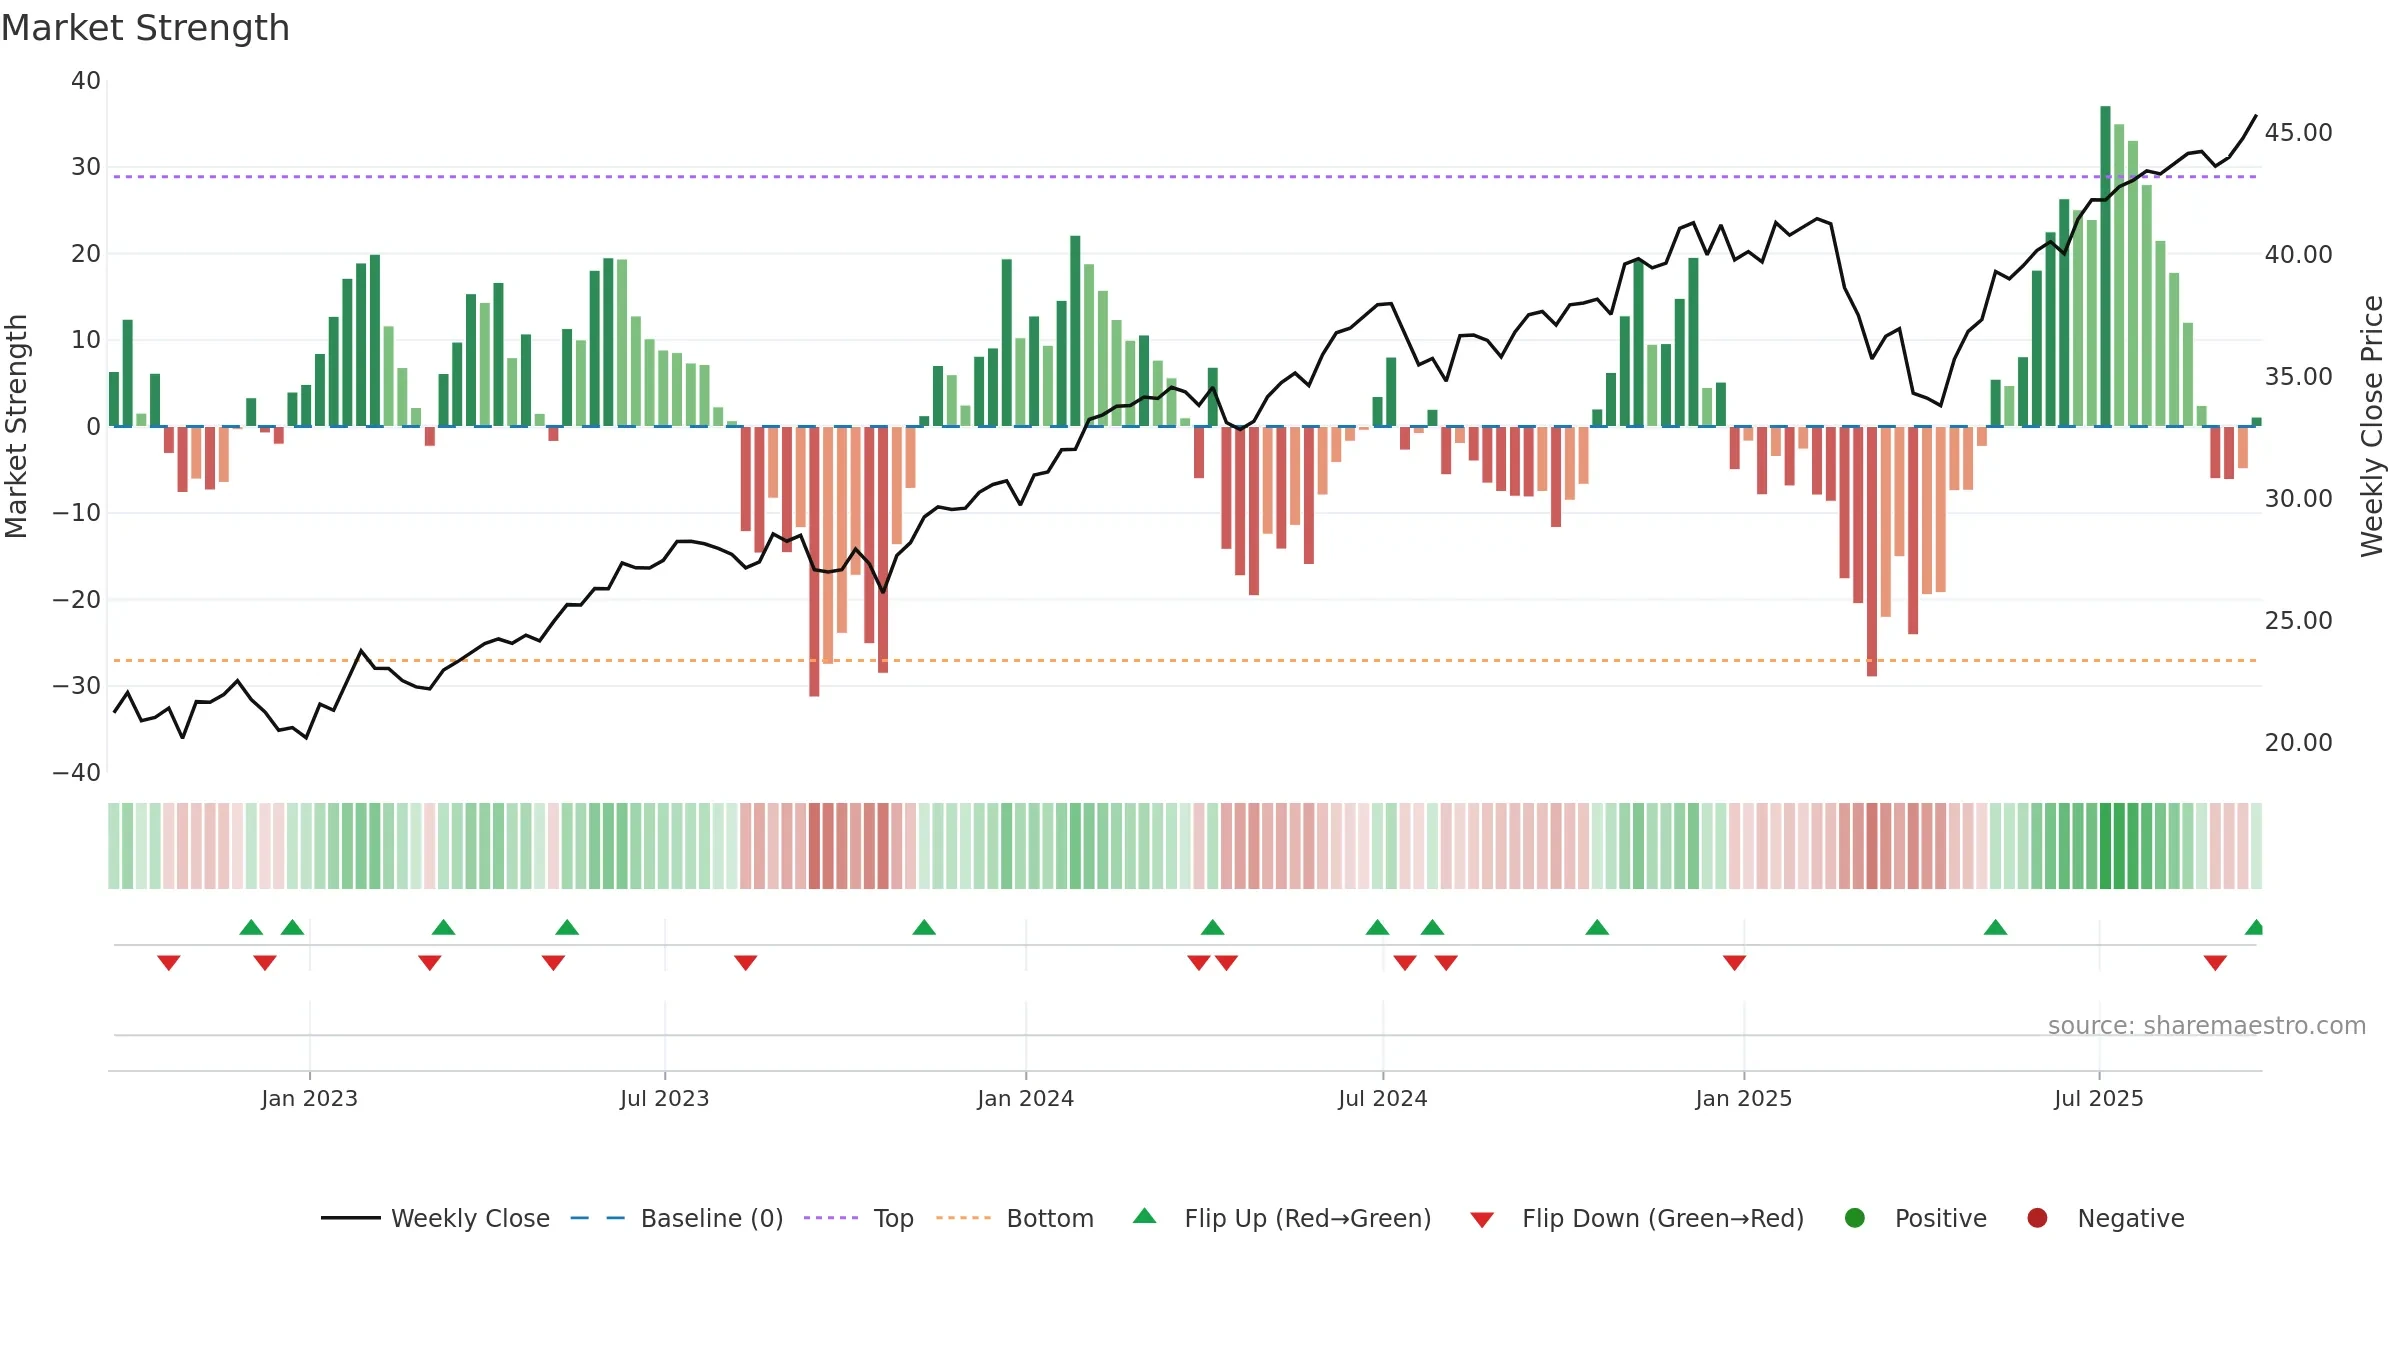
Task: Click the −20 strength tick label
Action: (77, 599)
